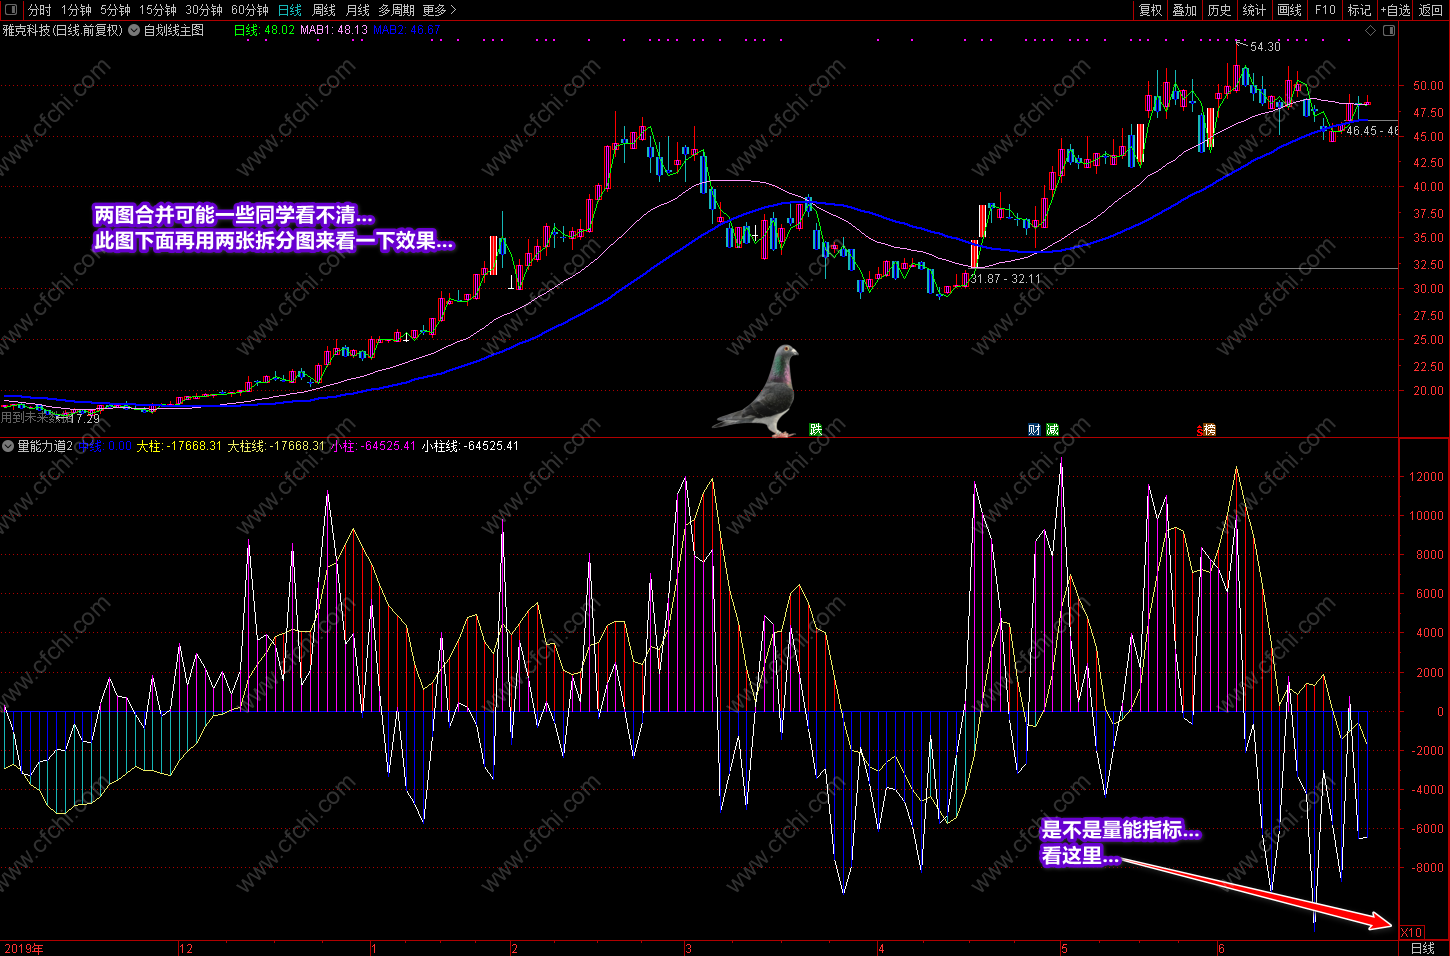Image resolution: width=1450 pixels, height=956 pixels.
Task: Toggle 叠加 overlay option
Action: (1185, 10)
